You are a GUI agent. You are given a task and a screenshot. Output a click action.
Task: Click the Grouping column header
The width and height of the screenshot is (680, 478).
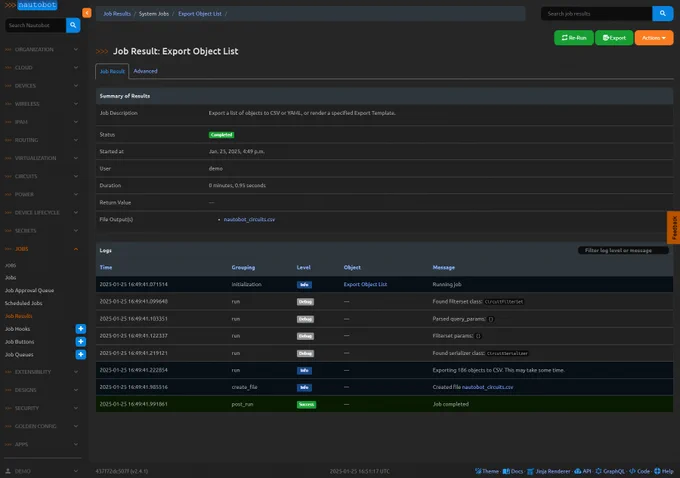(x=243, y=268)
